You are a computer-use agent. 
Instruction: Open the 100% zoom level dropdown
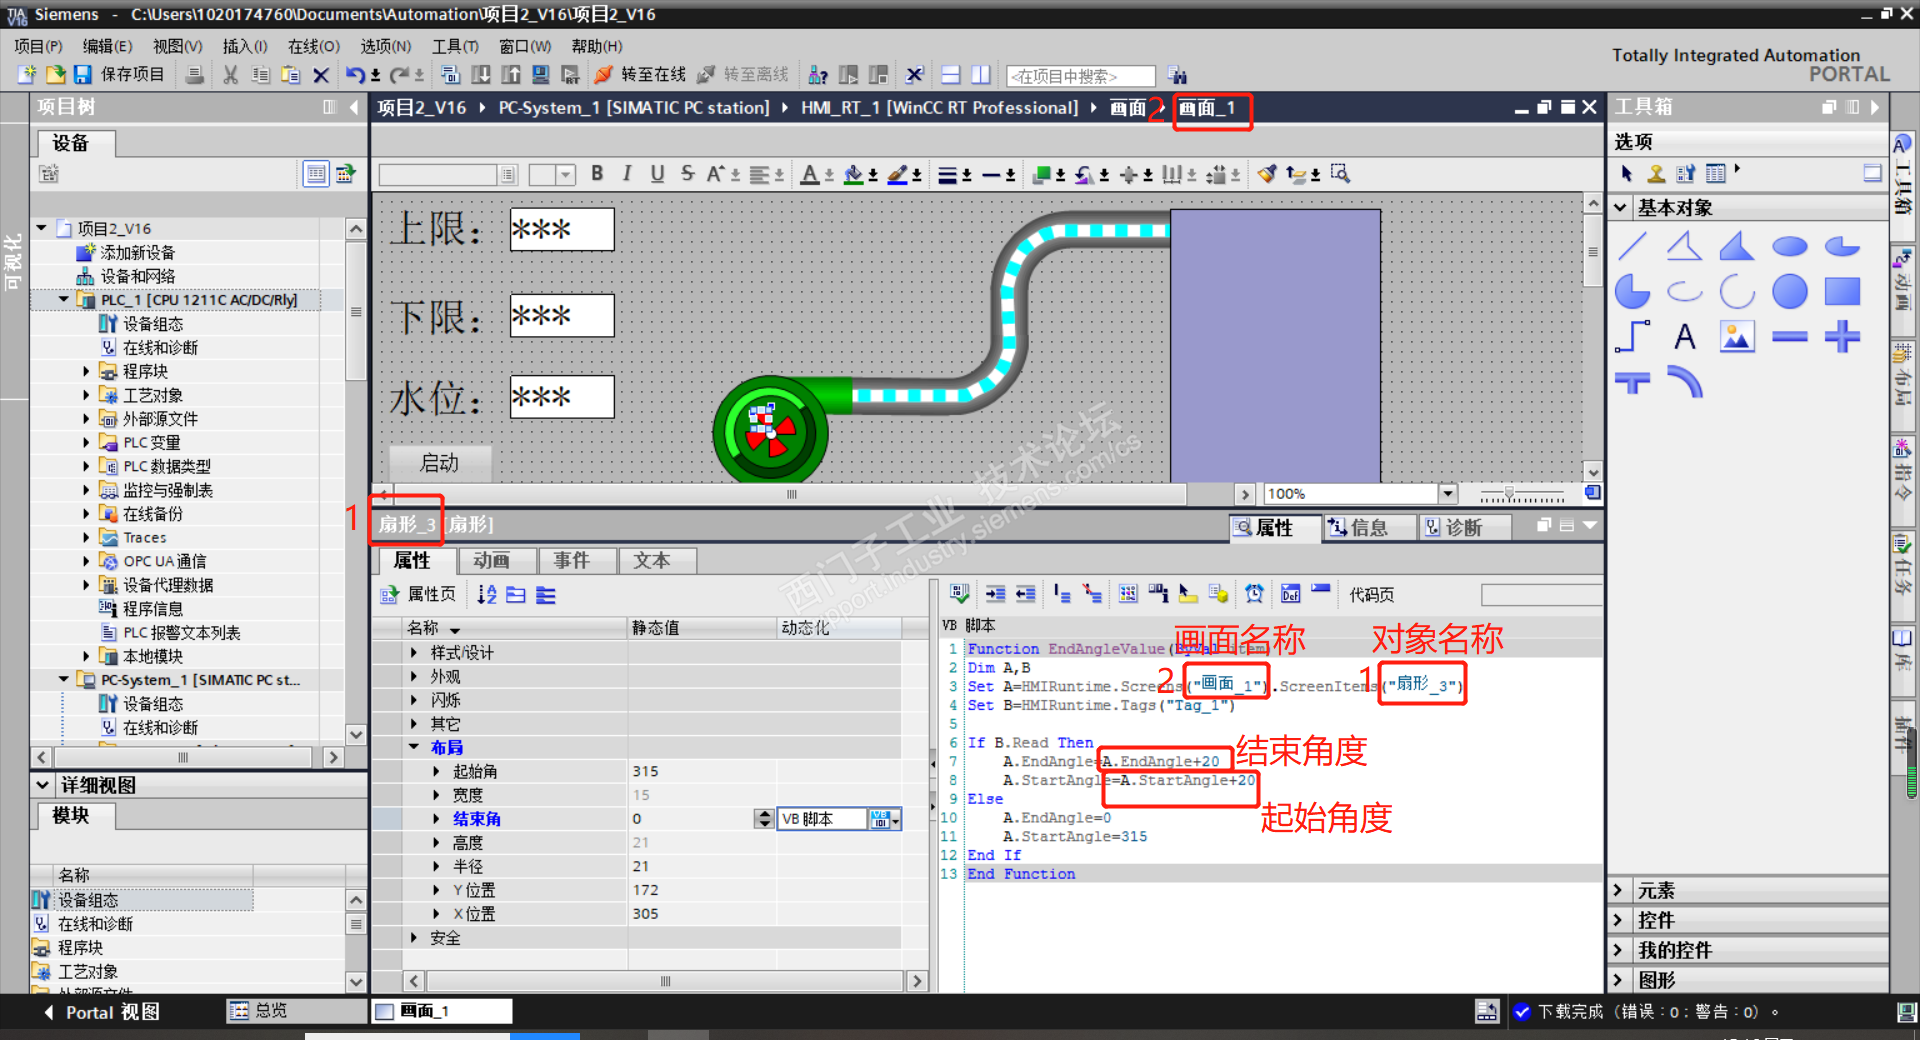coord(1447,493)
